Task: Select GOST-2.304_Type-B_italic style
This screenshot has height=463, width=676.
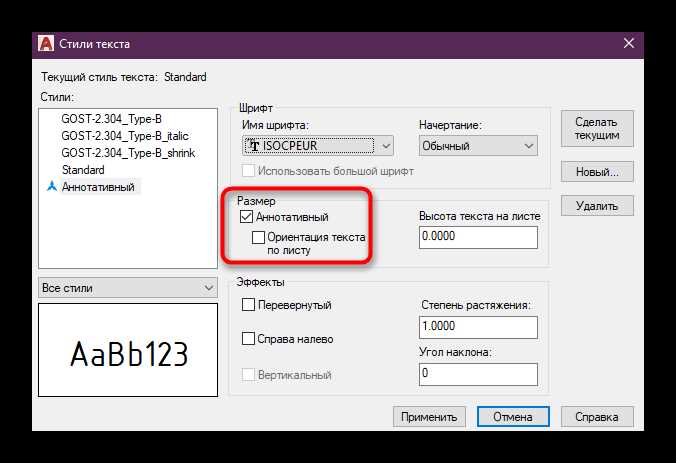Action: [125, 136]
